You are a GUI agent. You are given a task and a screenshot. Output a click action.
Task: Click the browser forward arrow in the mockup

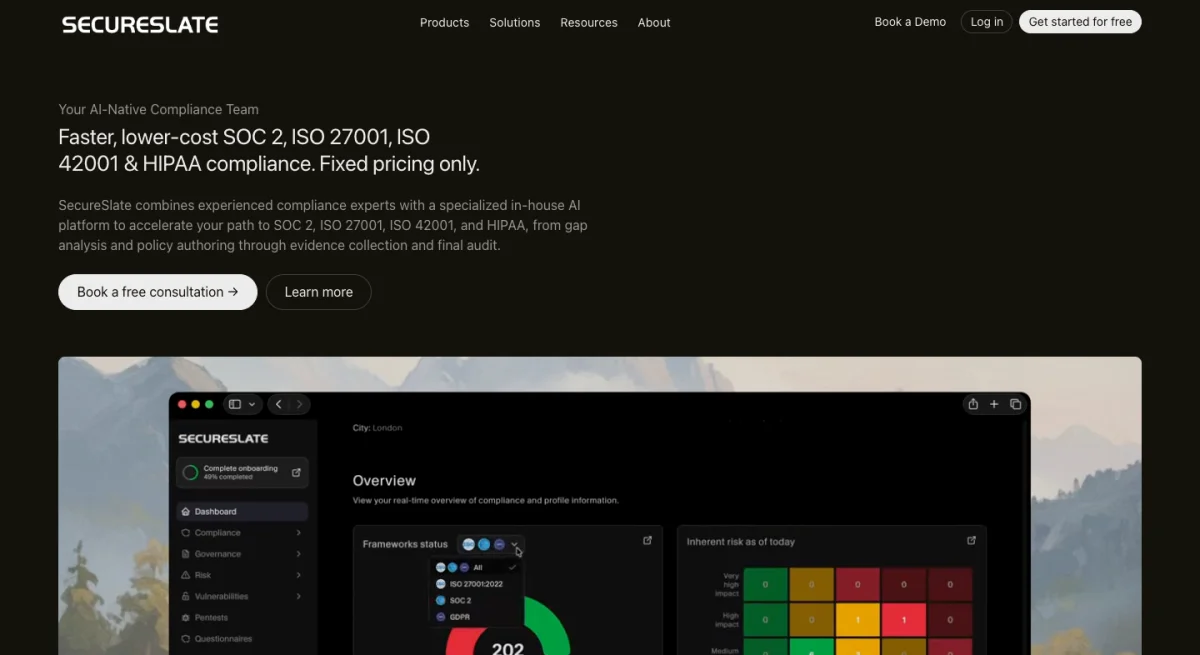pos(299,404)
